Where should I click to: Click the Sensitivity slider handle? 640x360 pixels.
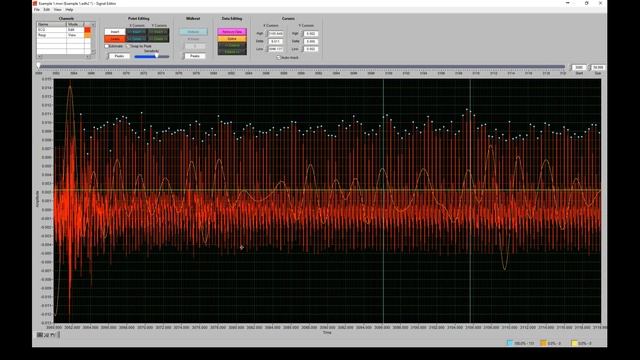pyautogui.click(x=156, y=56)
